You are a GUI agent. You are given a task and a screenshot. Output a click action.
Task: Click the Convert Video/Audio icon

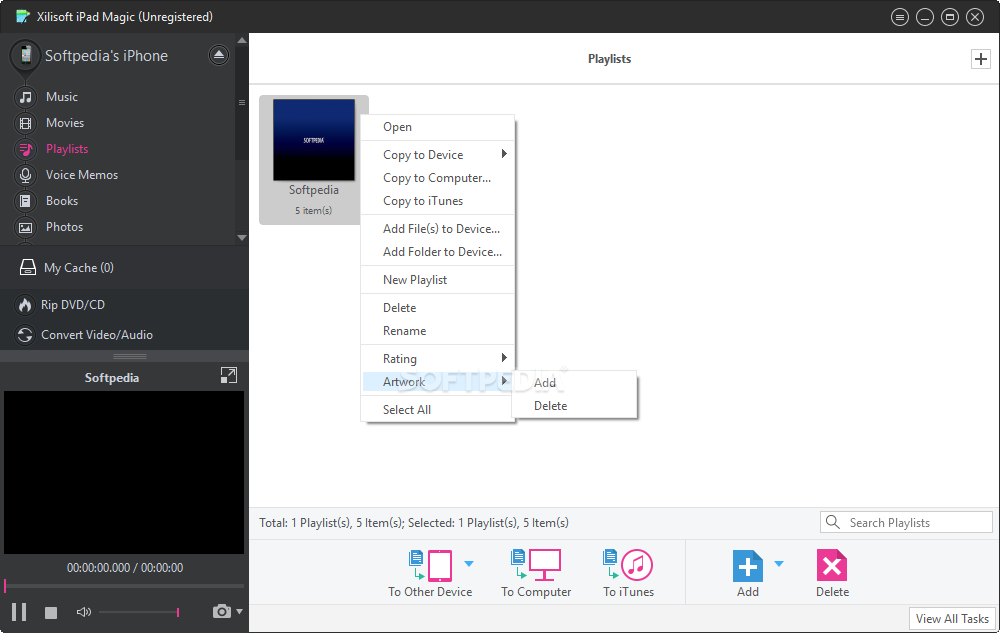25,335
